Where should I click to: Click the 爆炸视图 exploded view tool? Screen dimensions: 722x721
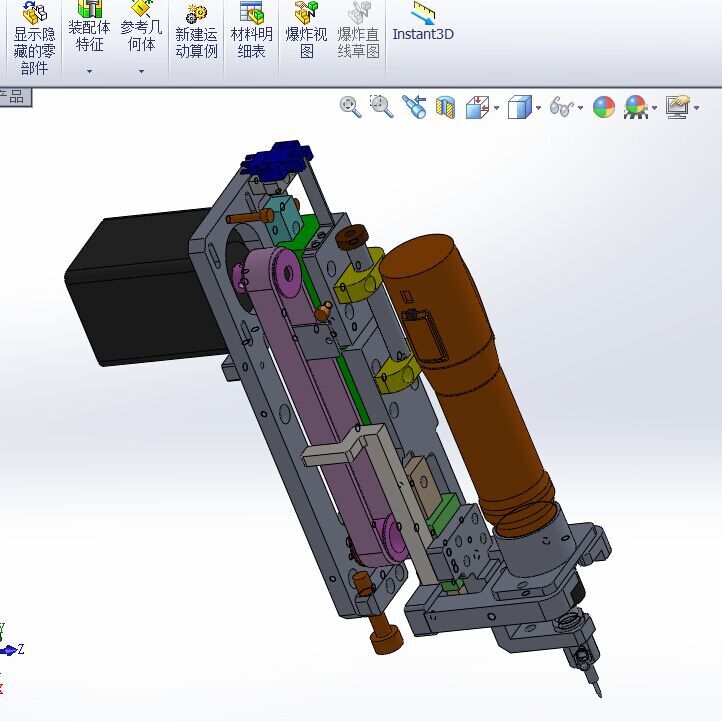tap(306, 30)
